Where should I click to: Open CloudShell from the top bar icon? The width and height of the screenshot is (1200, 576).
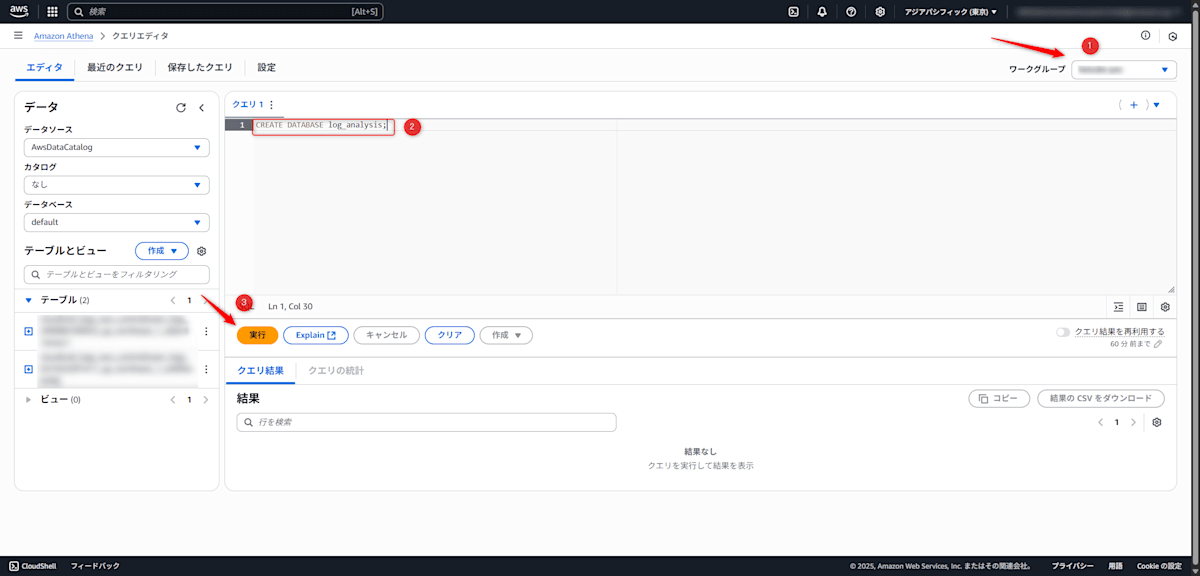coord(793,12)
